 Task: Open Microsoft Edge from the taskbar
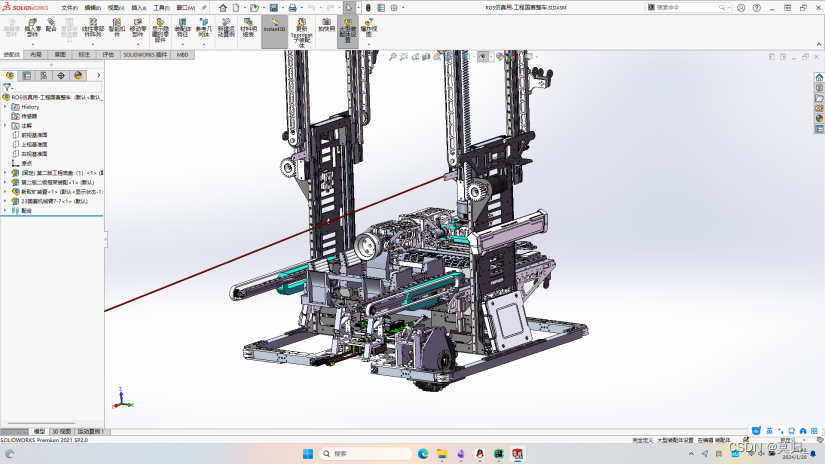[x=423, y=453]
